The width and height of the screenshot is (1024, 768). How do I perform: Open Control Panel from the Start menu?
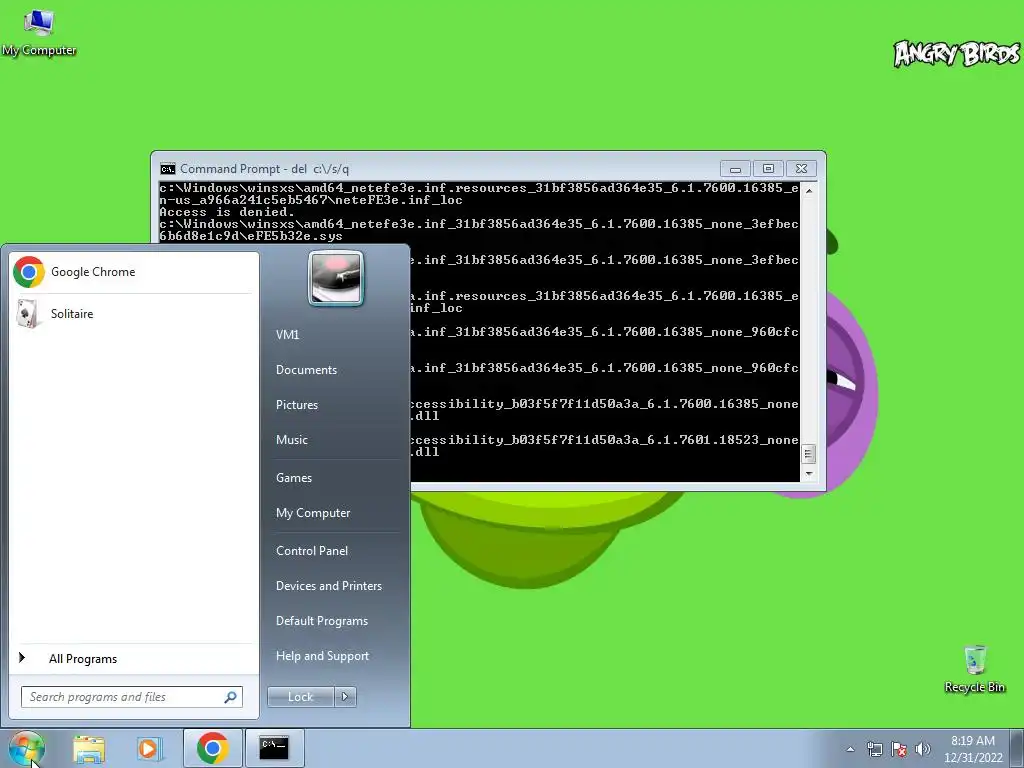click(312, 551)
